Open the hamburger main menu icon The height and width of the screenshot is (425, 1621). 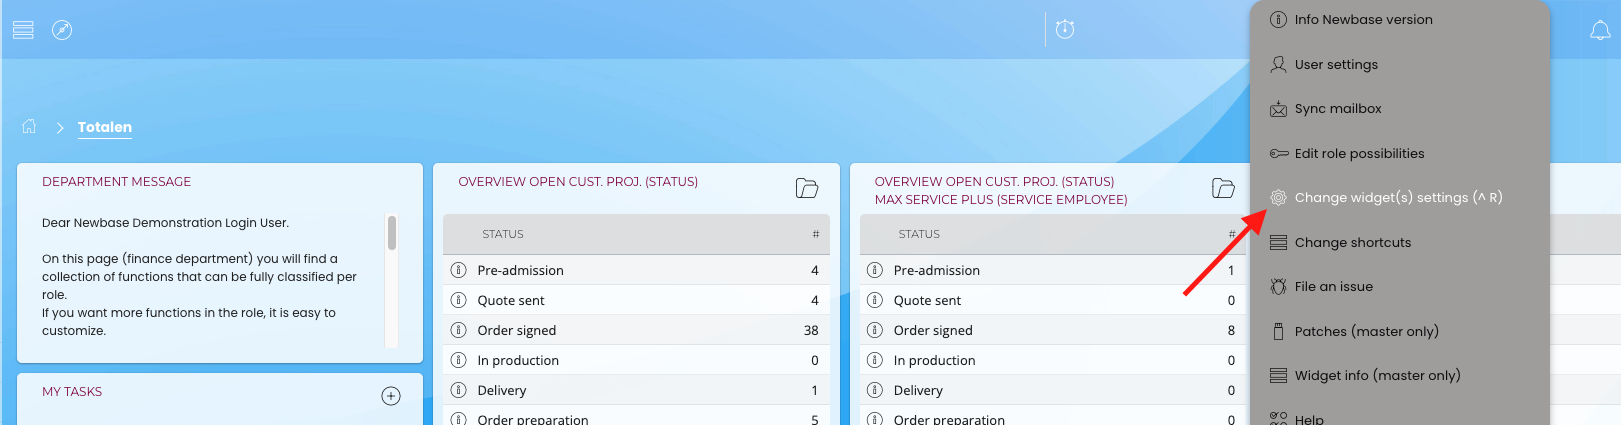click(x=23, y=30)
